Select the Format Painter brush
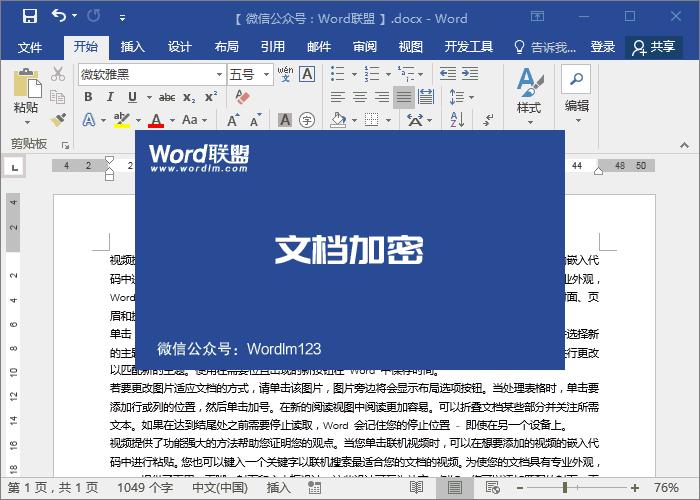 pos(58,119)
